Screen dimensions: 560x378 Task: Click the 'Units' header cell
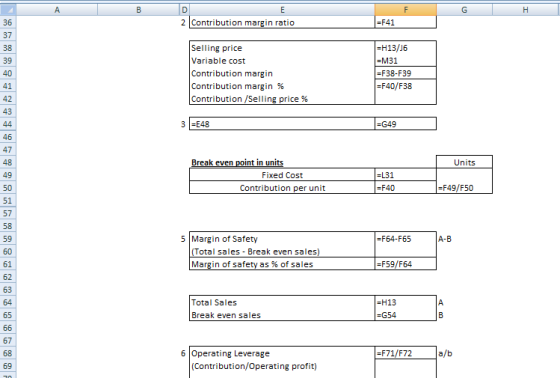pos(464,162)
